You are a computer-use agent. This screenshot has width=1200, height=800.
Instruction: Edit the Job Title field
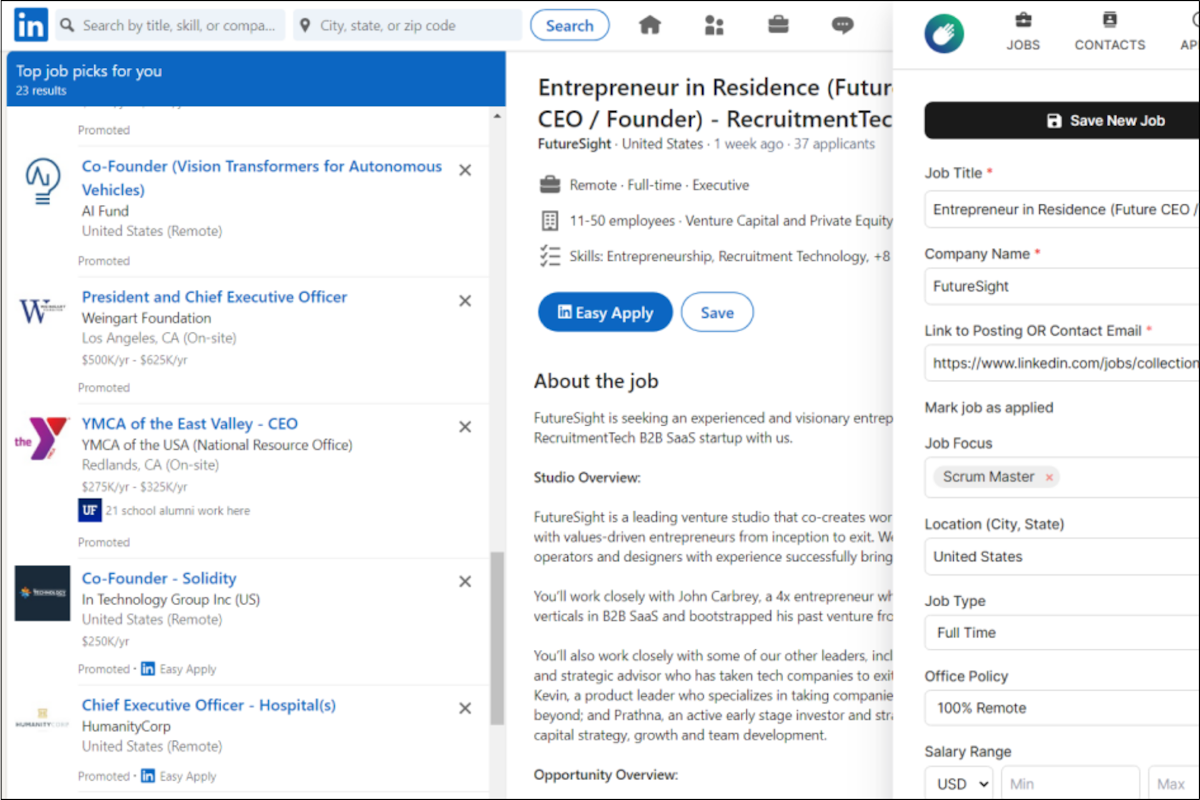(1062, 210)
